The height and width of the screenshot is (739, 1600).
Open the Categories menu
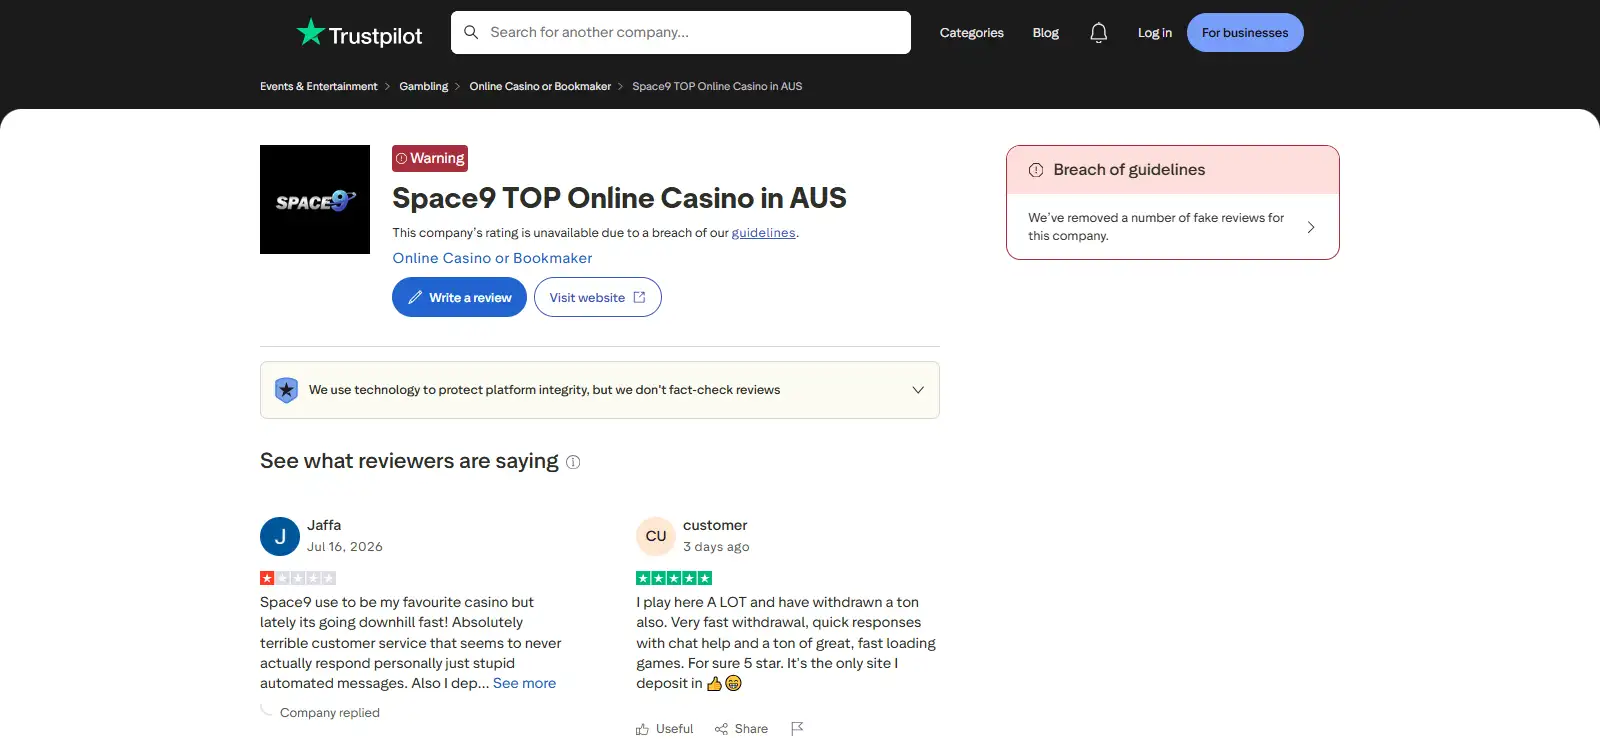pyautogui.click(x=972, y=33)
